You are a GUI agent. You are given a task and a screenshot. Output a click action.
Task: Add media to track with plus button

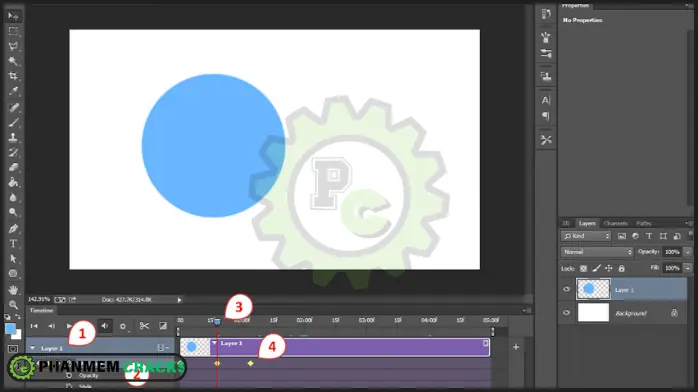point(516,347)
